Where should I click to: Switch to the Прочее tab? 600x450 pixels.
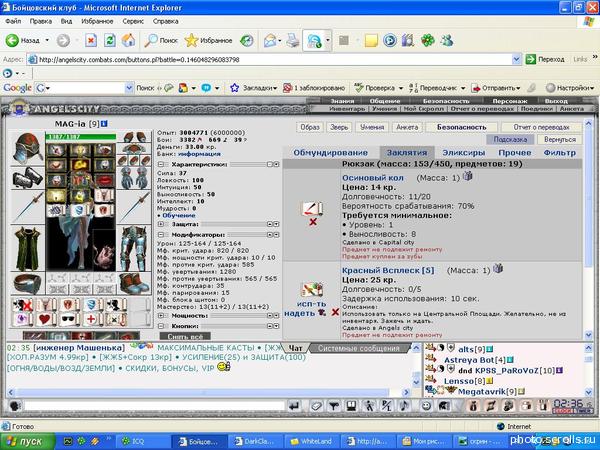coord(515,152)
